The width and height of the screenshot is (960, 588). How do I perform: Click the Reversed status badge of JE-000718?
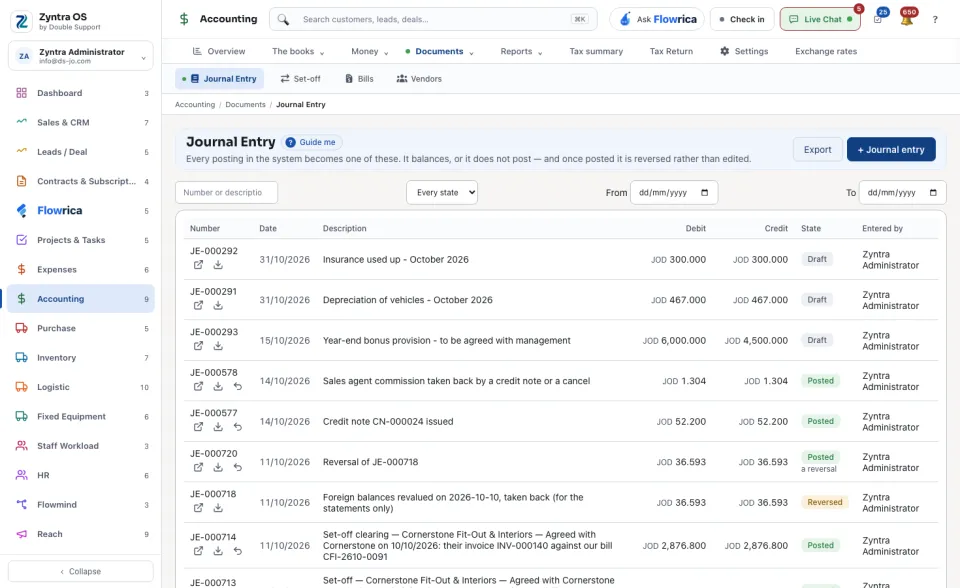[x=825, y=502]
